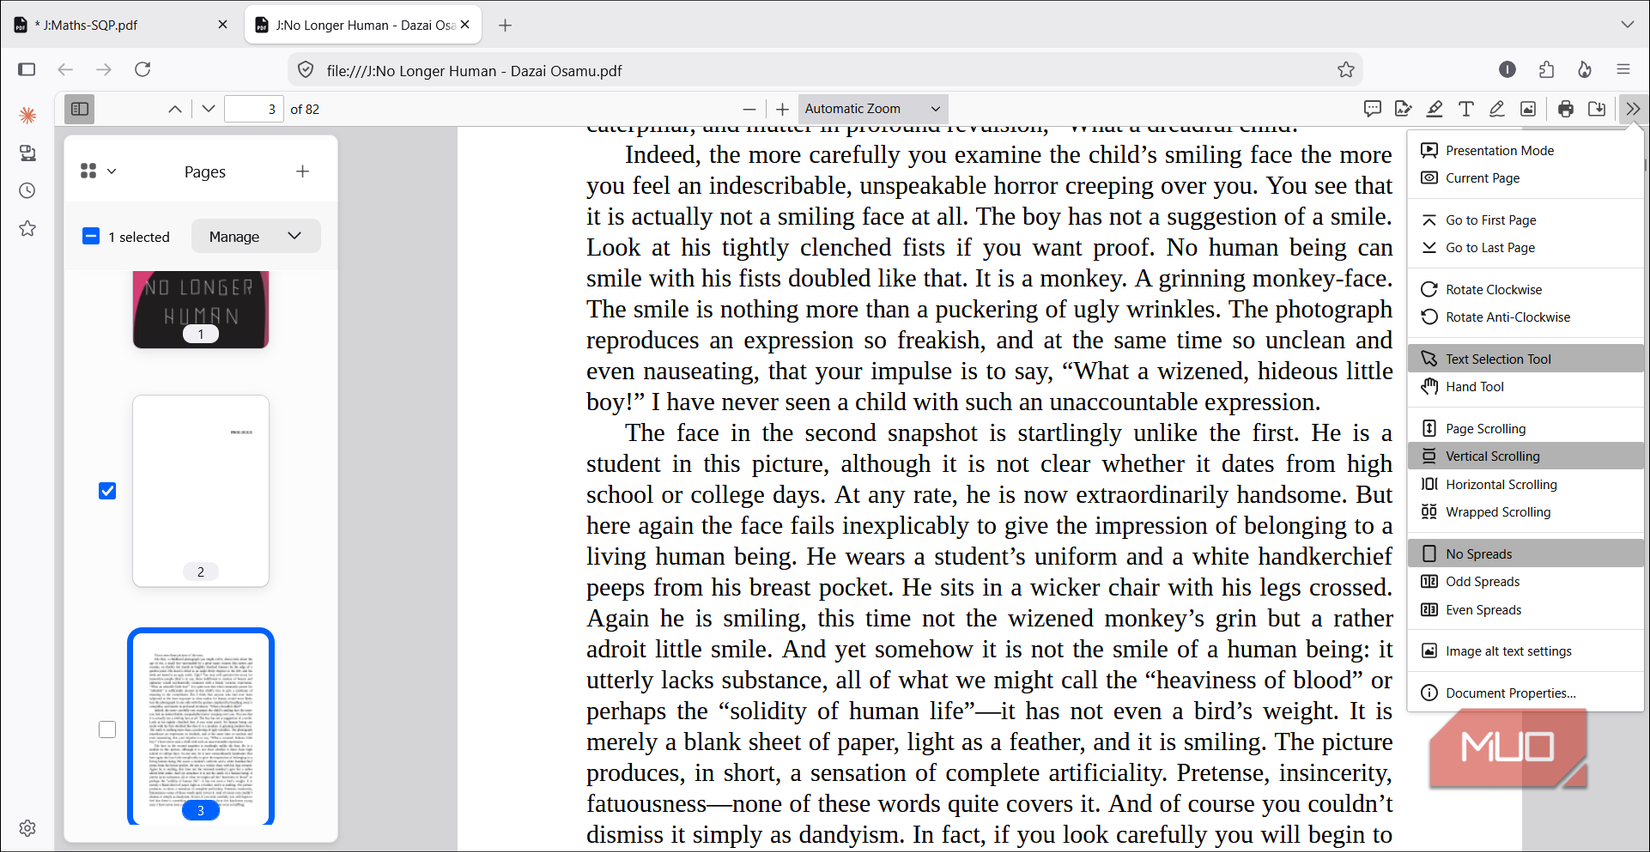Open browser settings gear in sidebar
1650x852 pixels.
[28, 828]
